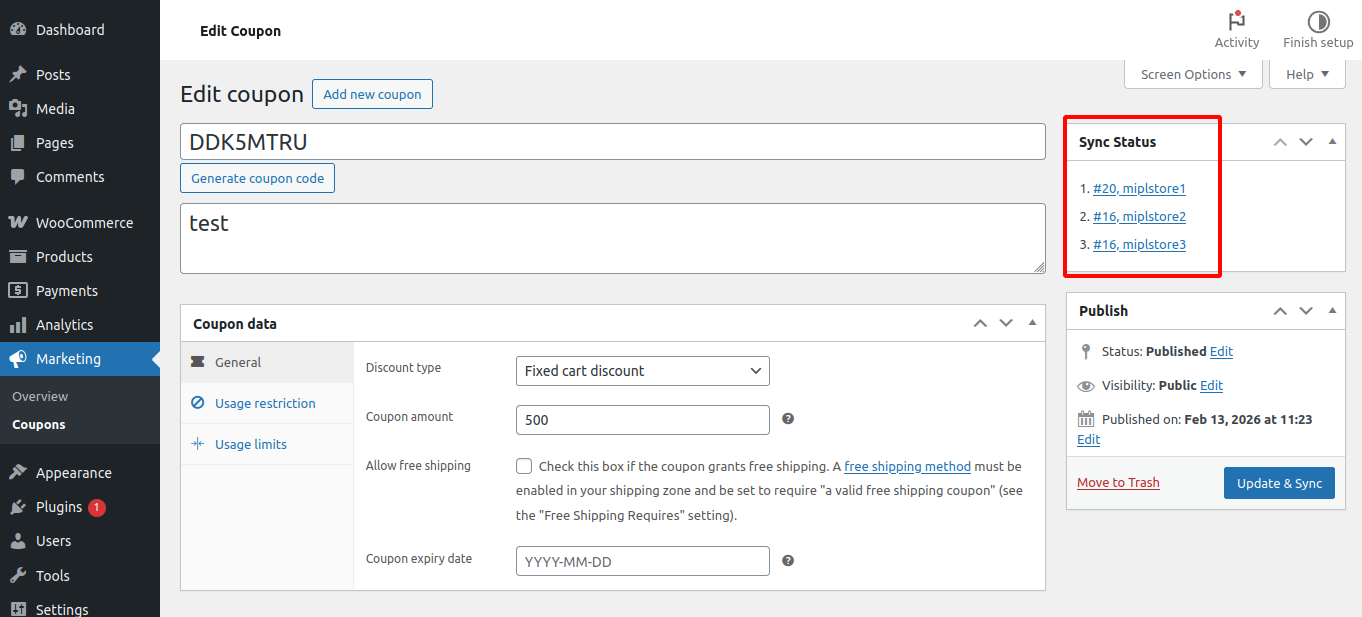
Task: Switch to the Usage limits tab
Action: (x=250, y=444)
